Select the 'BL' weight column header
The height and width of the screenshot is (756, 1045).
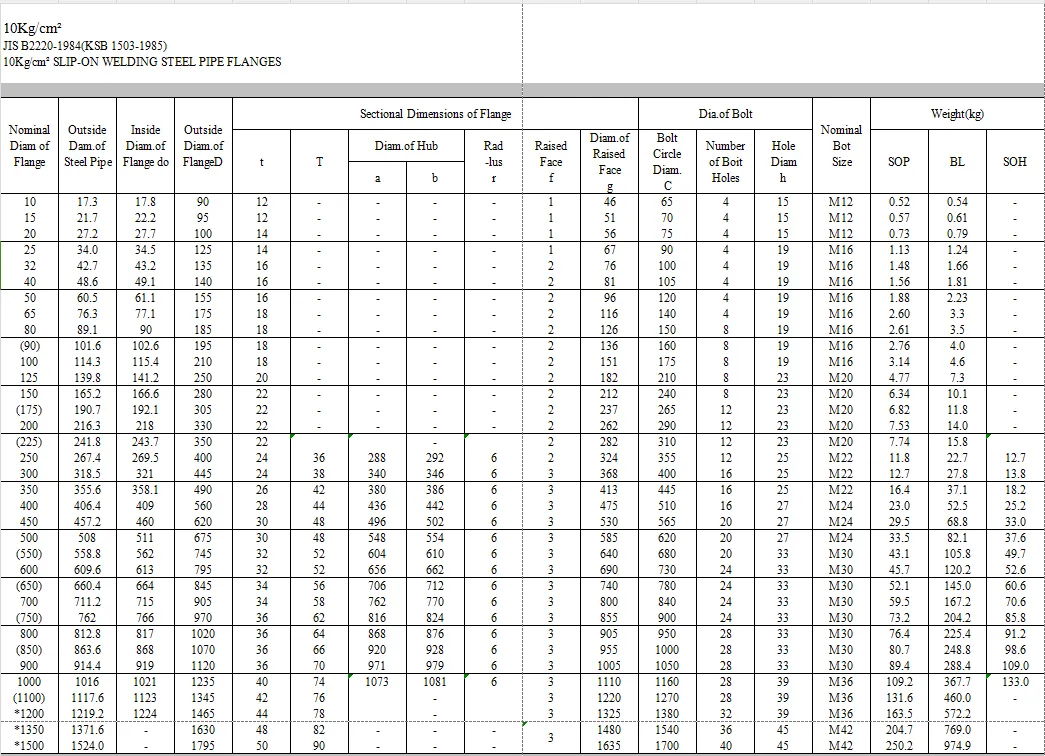pos(957,162)
